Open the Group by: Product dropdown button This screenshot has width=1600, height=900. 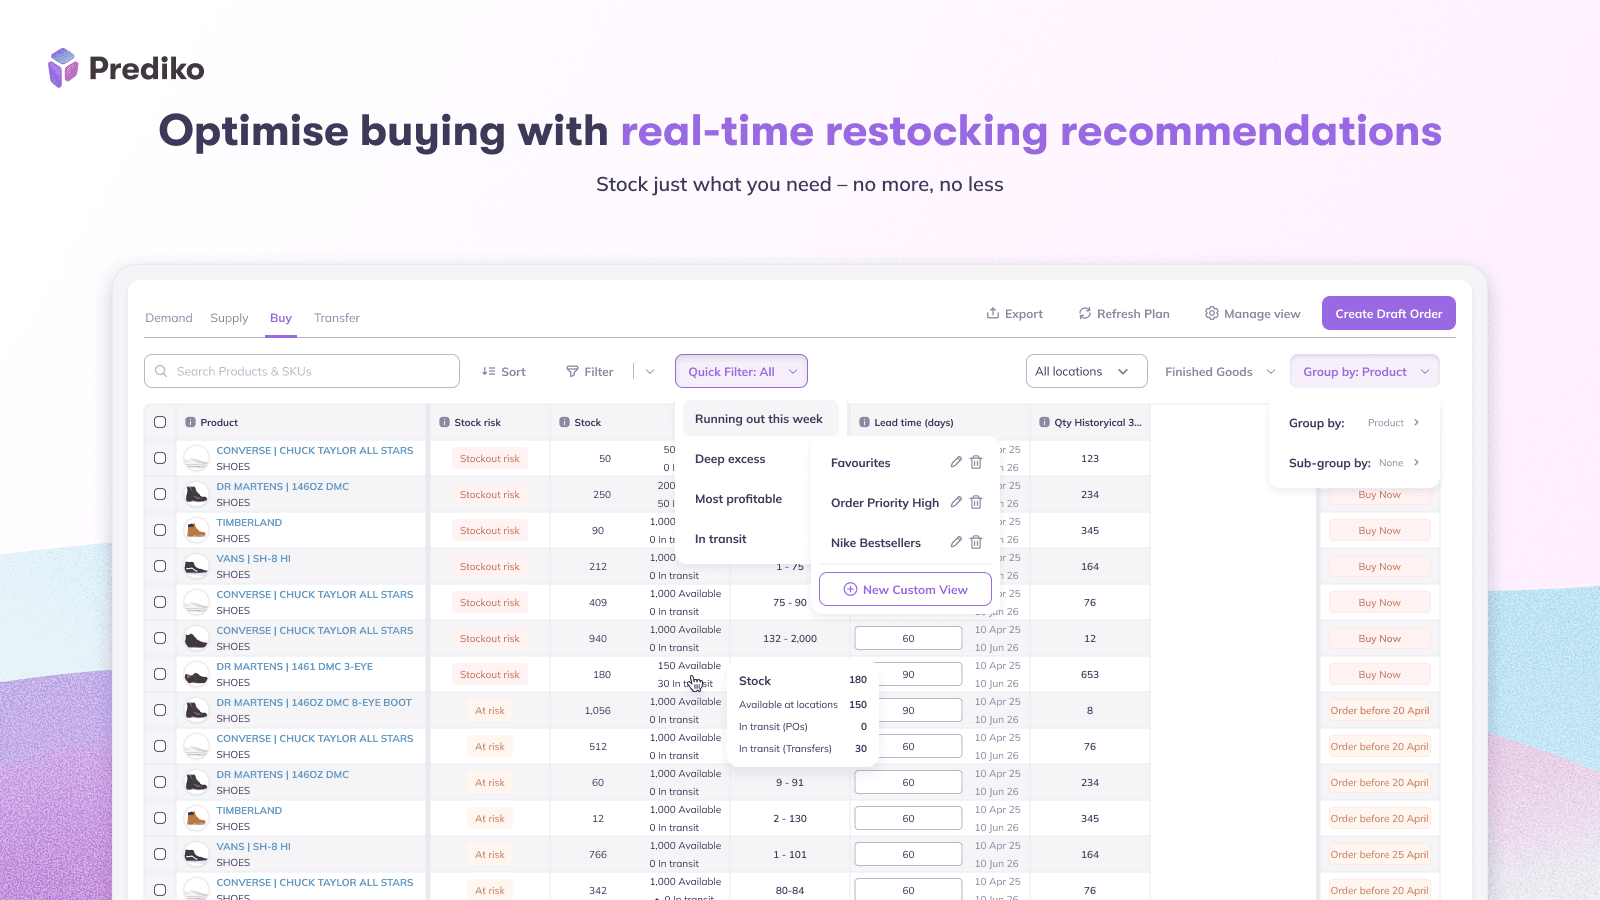tap(1365, 371)
